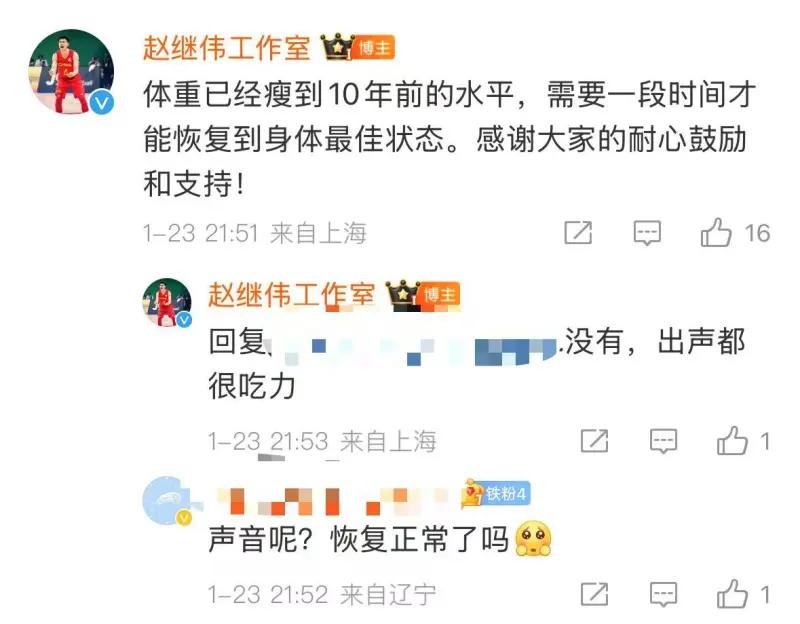Open 赵继伟工作室 username in the reply
This screenshot has width=800, height=624.
coord(291,295)
